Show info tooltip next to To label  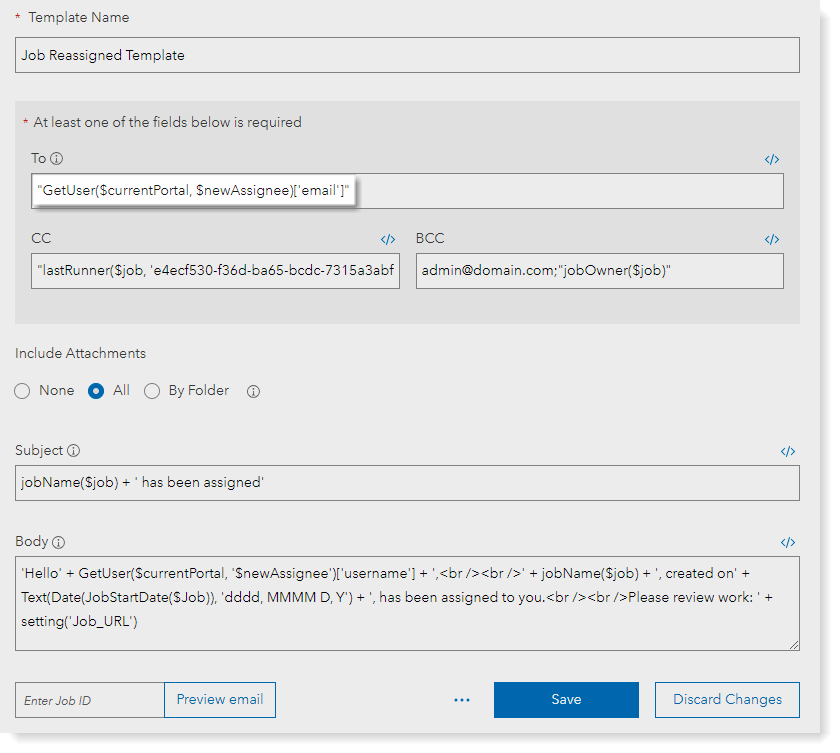[x=57, y=159]
